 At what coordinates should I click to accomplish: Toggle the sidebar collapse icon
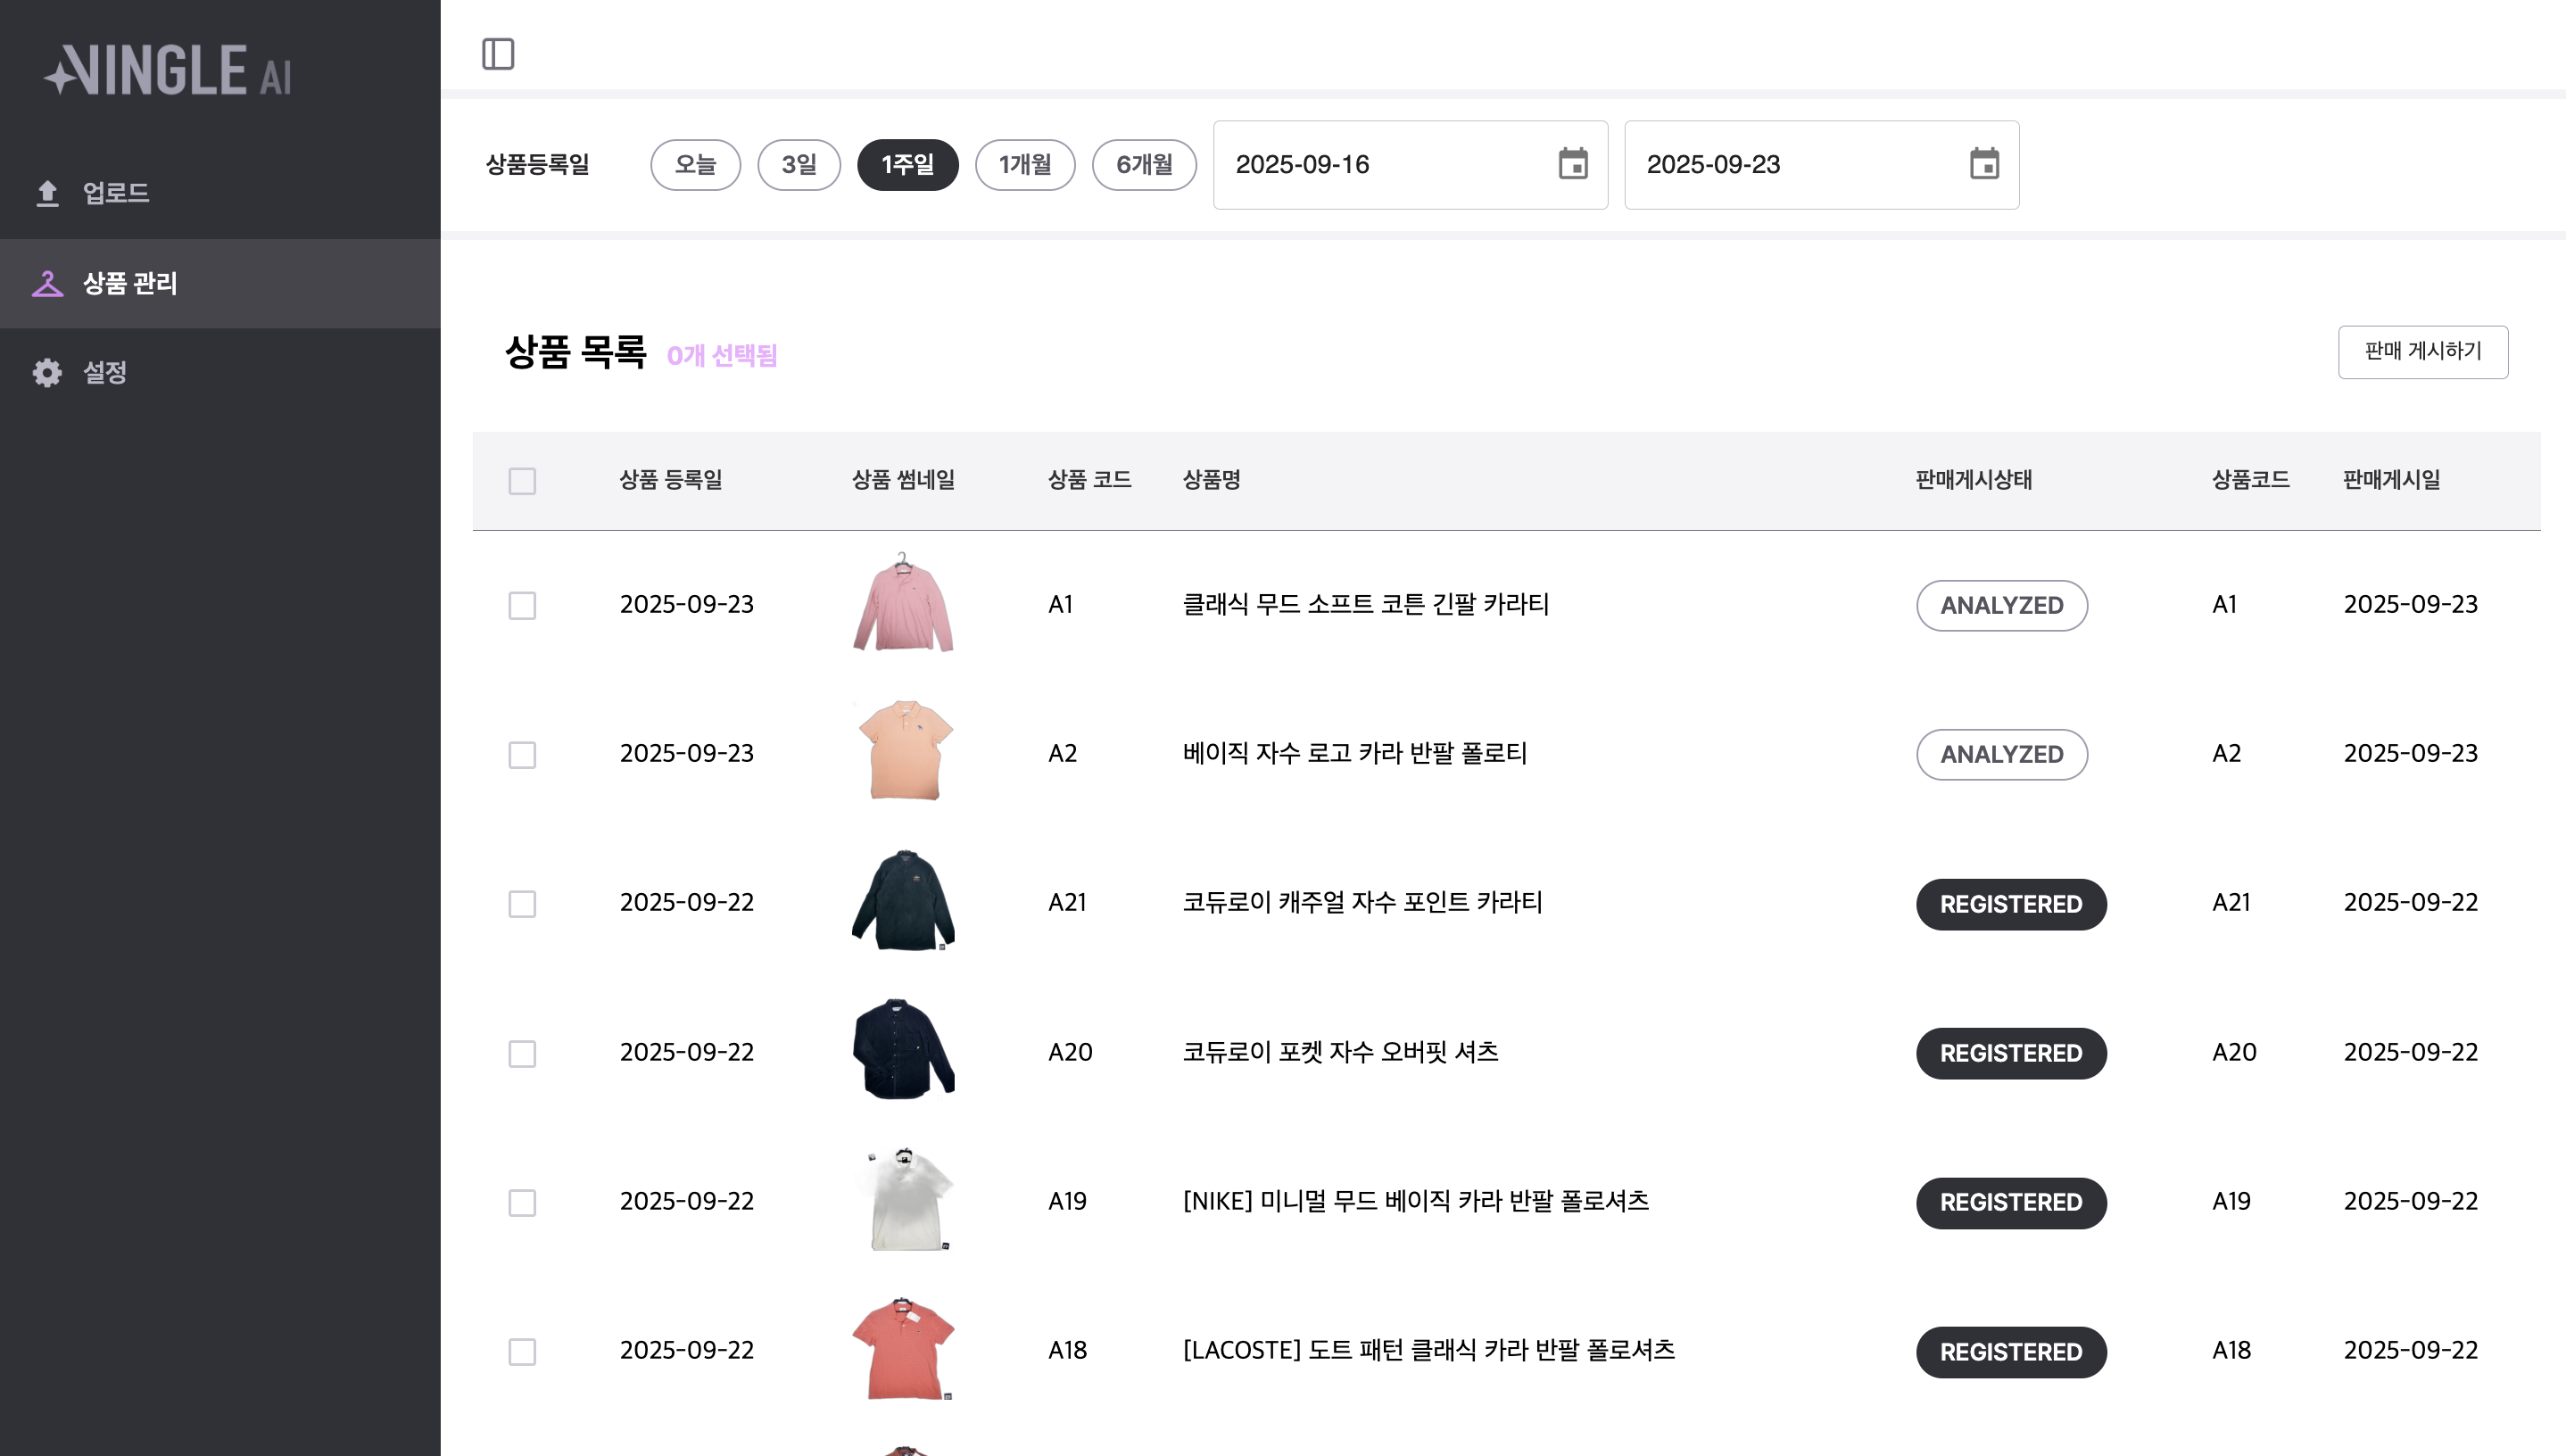(x=498, y=54)
